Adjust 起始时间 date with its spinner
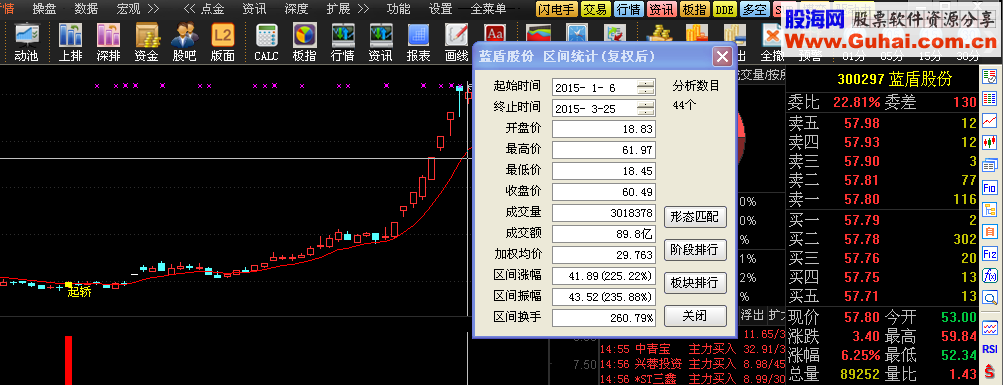This screenshot has width=1003, height=385. 646,88
